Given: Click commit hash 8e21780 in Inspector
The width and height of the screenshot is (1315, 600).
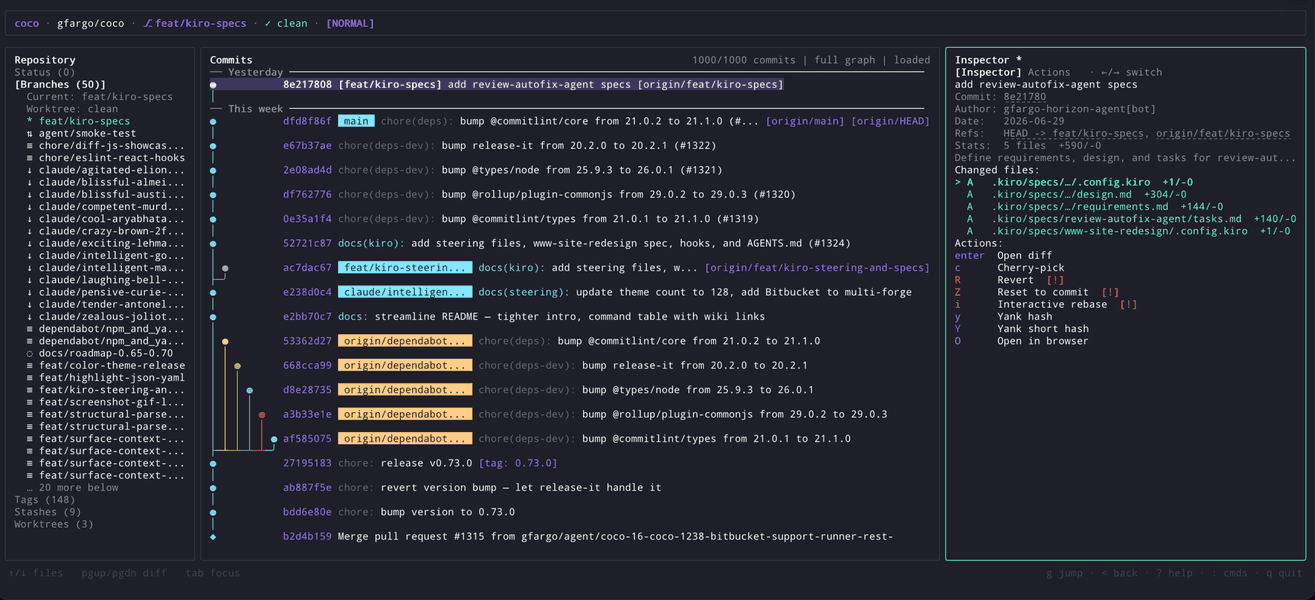Looking at the screenshot, I should click(x=1025, y=97).
